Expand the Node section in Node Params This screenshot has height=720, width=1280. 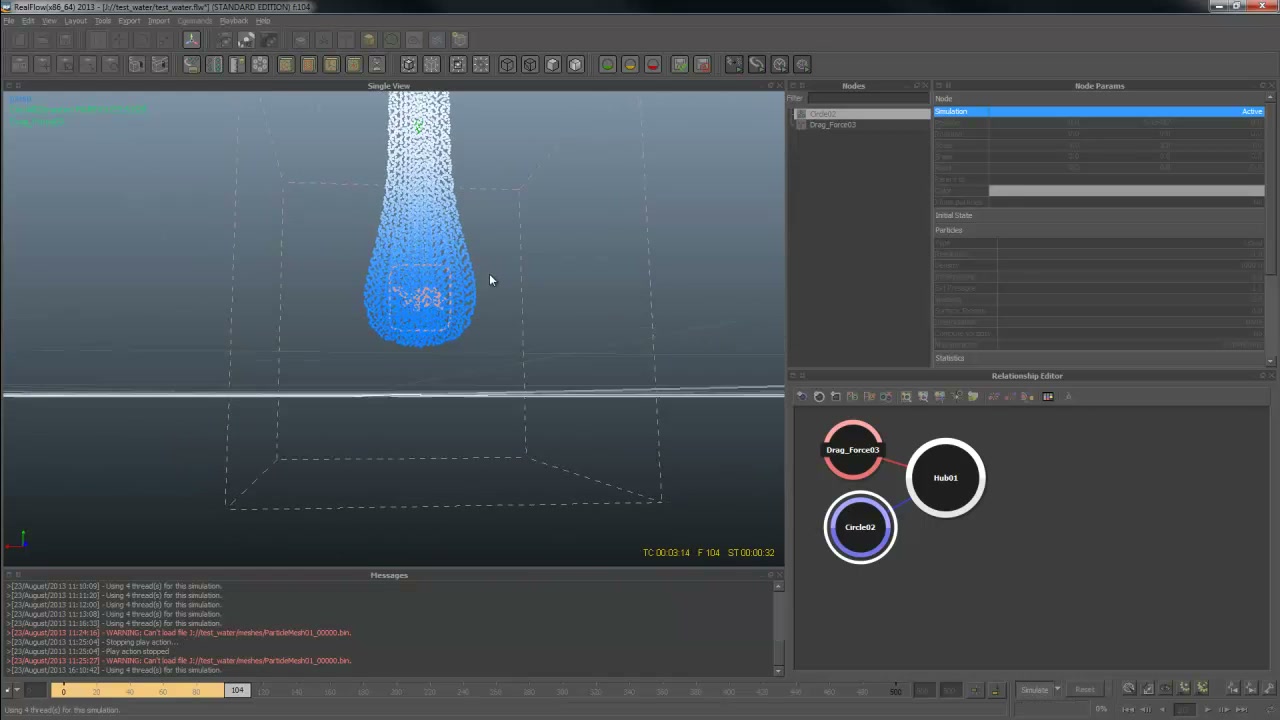(x=1099, y=98)
